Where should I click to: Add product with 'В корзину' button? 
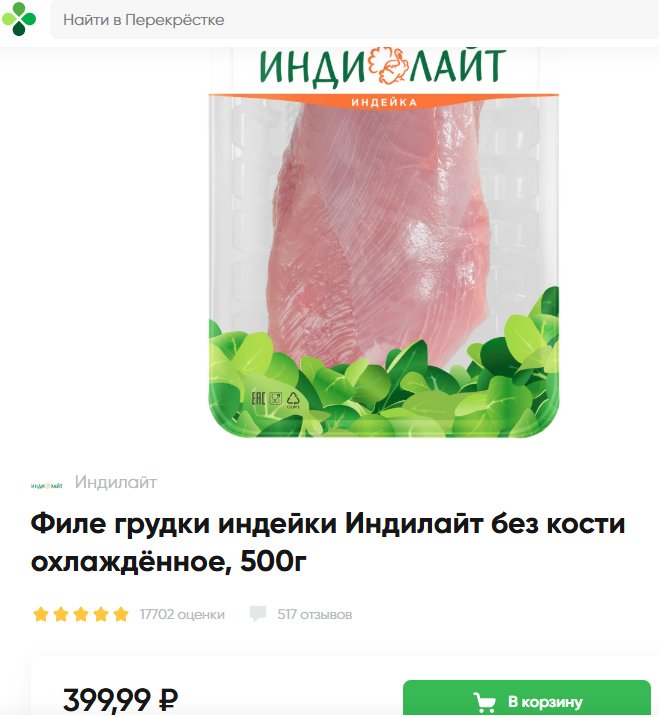click(x=526, y=698)
